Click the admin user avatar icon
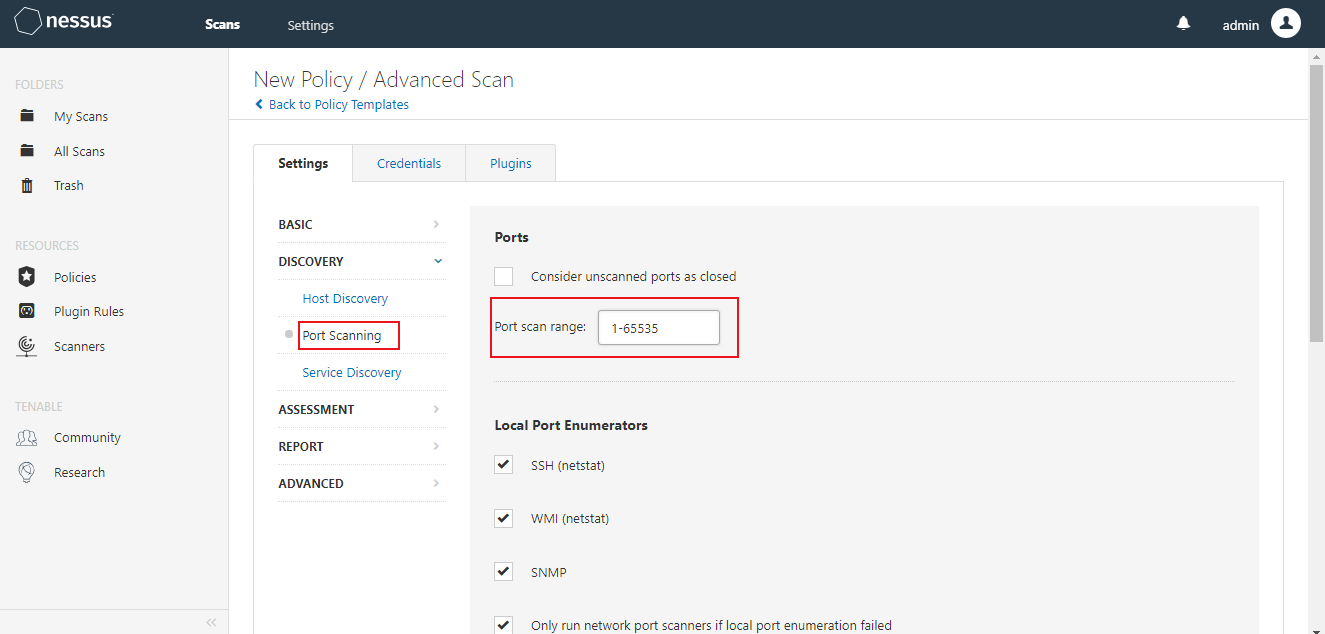This screenshot has width=1325, height=634. [1285, 24]
